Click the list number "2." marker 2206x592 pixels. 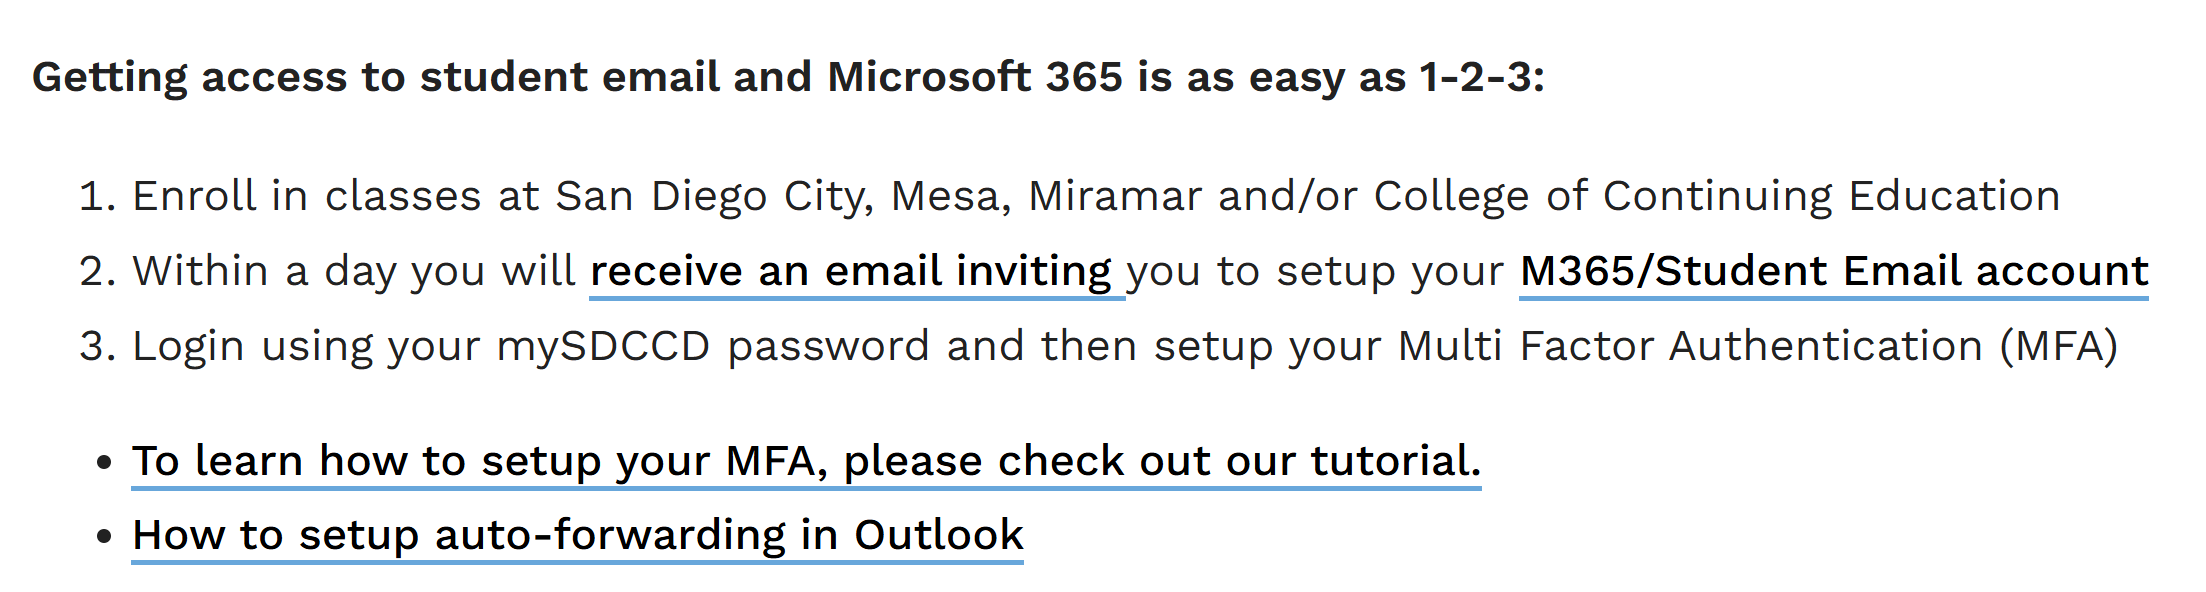98,271
